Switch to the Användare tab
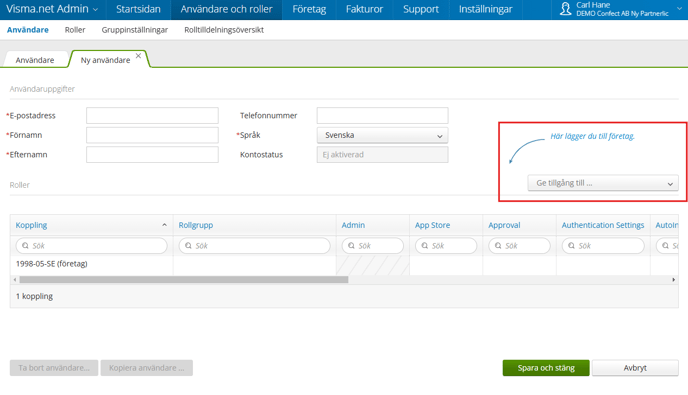Image resolution: width=688 pixels, height=395 pixels. tap(35, 60)
